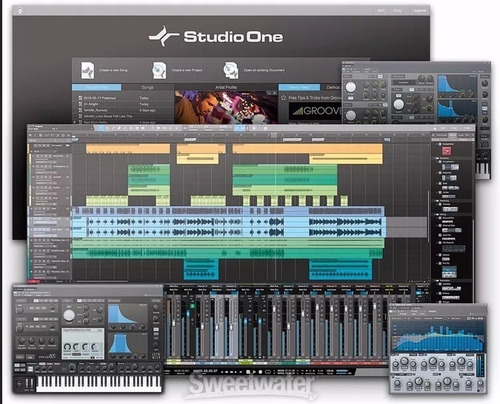
Task: Select the first teal event near arrangement bottom
Action: tap(201, 269)
